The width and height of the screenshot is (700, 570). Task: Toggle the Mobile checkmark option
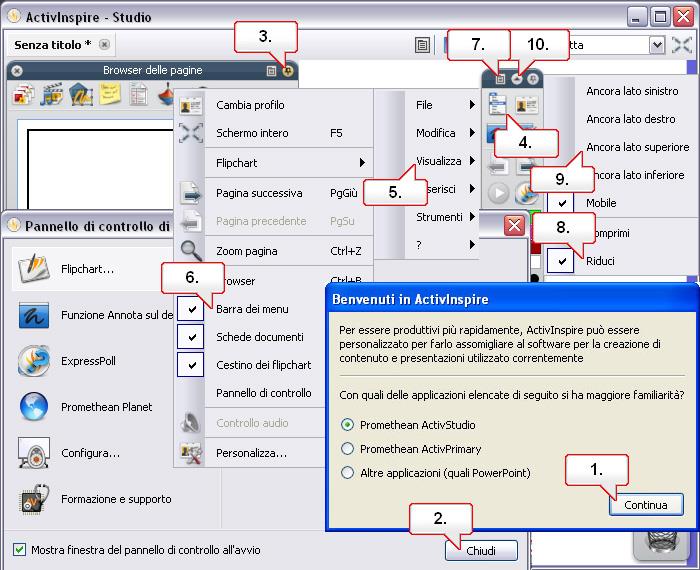tap(560, 203)
